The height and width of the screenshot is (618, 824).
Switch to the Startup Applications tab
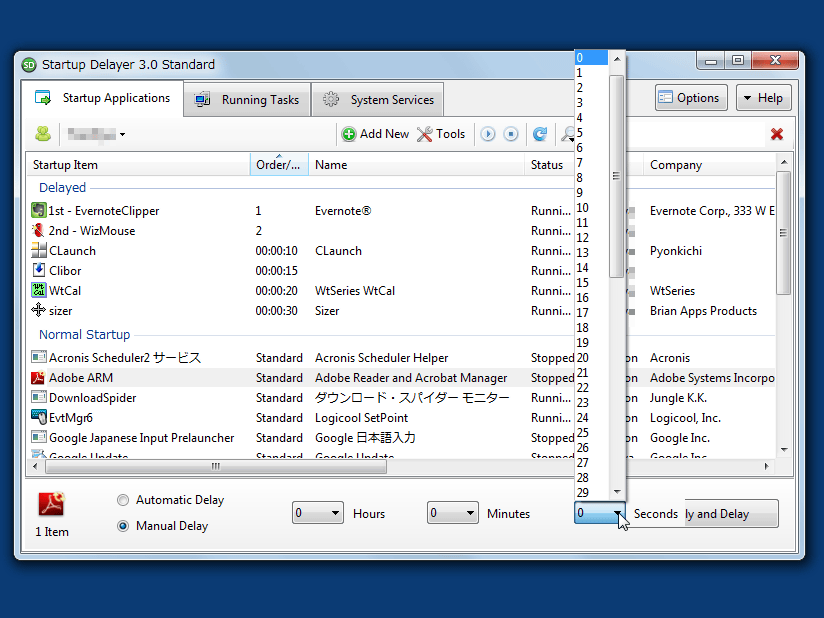[103, 98]
